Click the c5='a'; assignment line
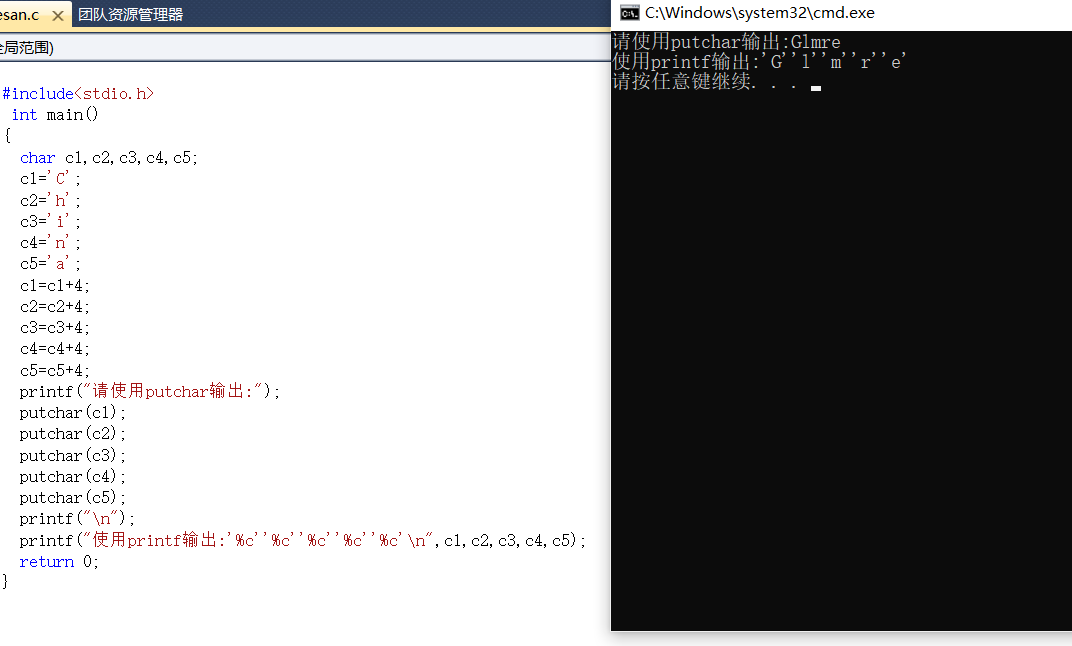 (51, 264)
